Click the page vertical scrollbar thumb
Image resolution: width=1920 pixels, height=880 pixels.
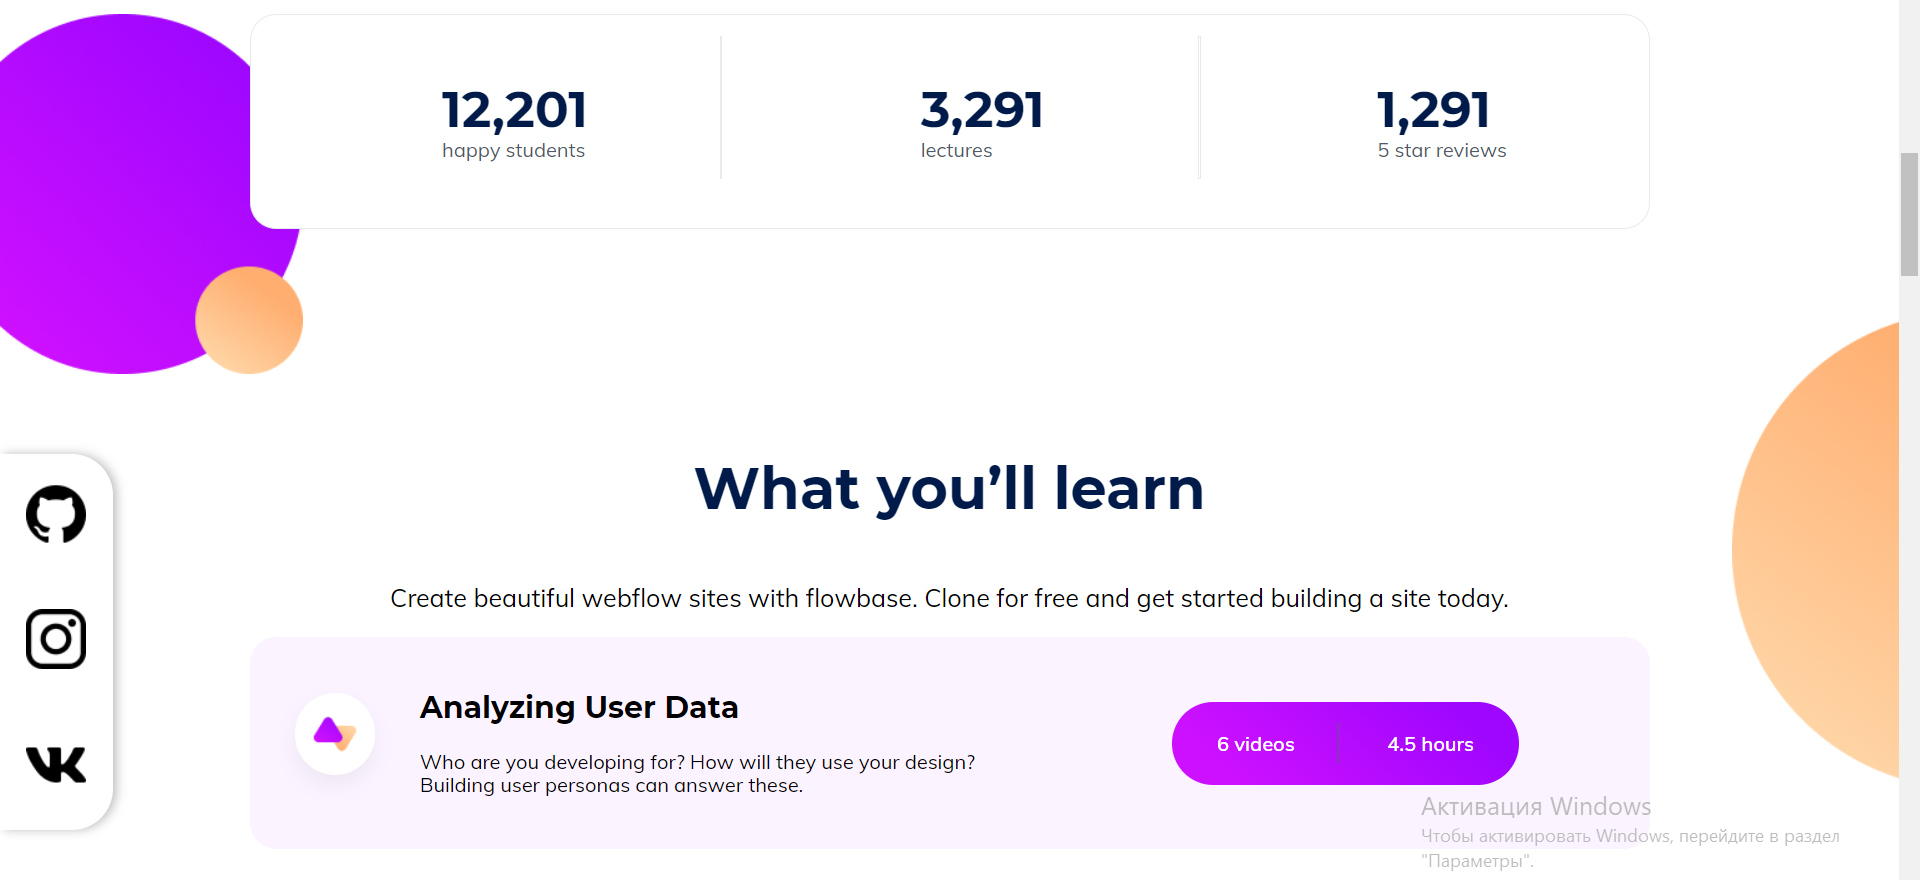[x=1909, y=214]
